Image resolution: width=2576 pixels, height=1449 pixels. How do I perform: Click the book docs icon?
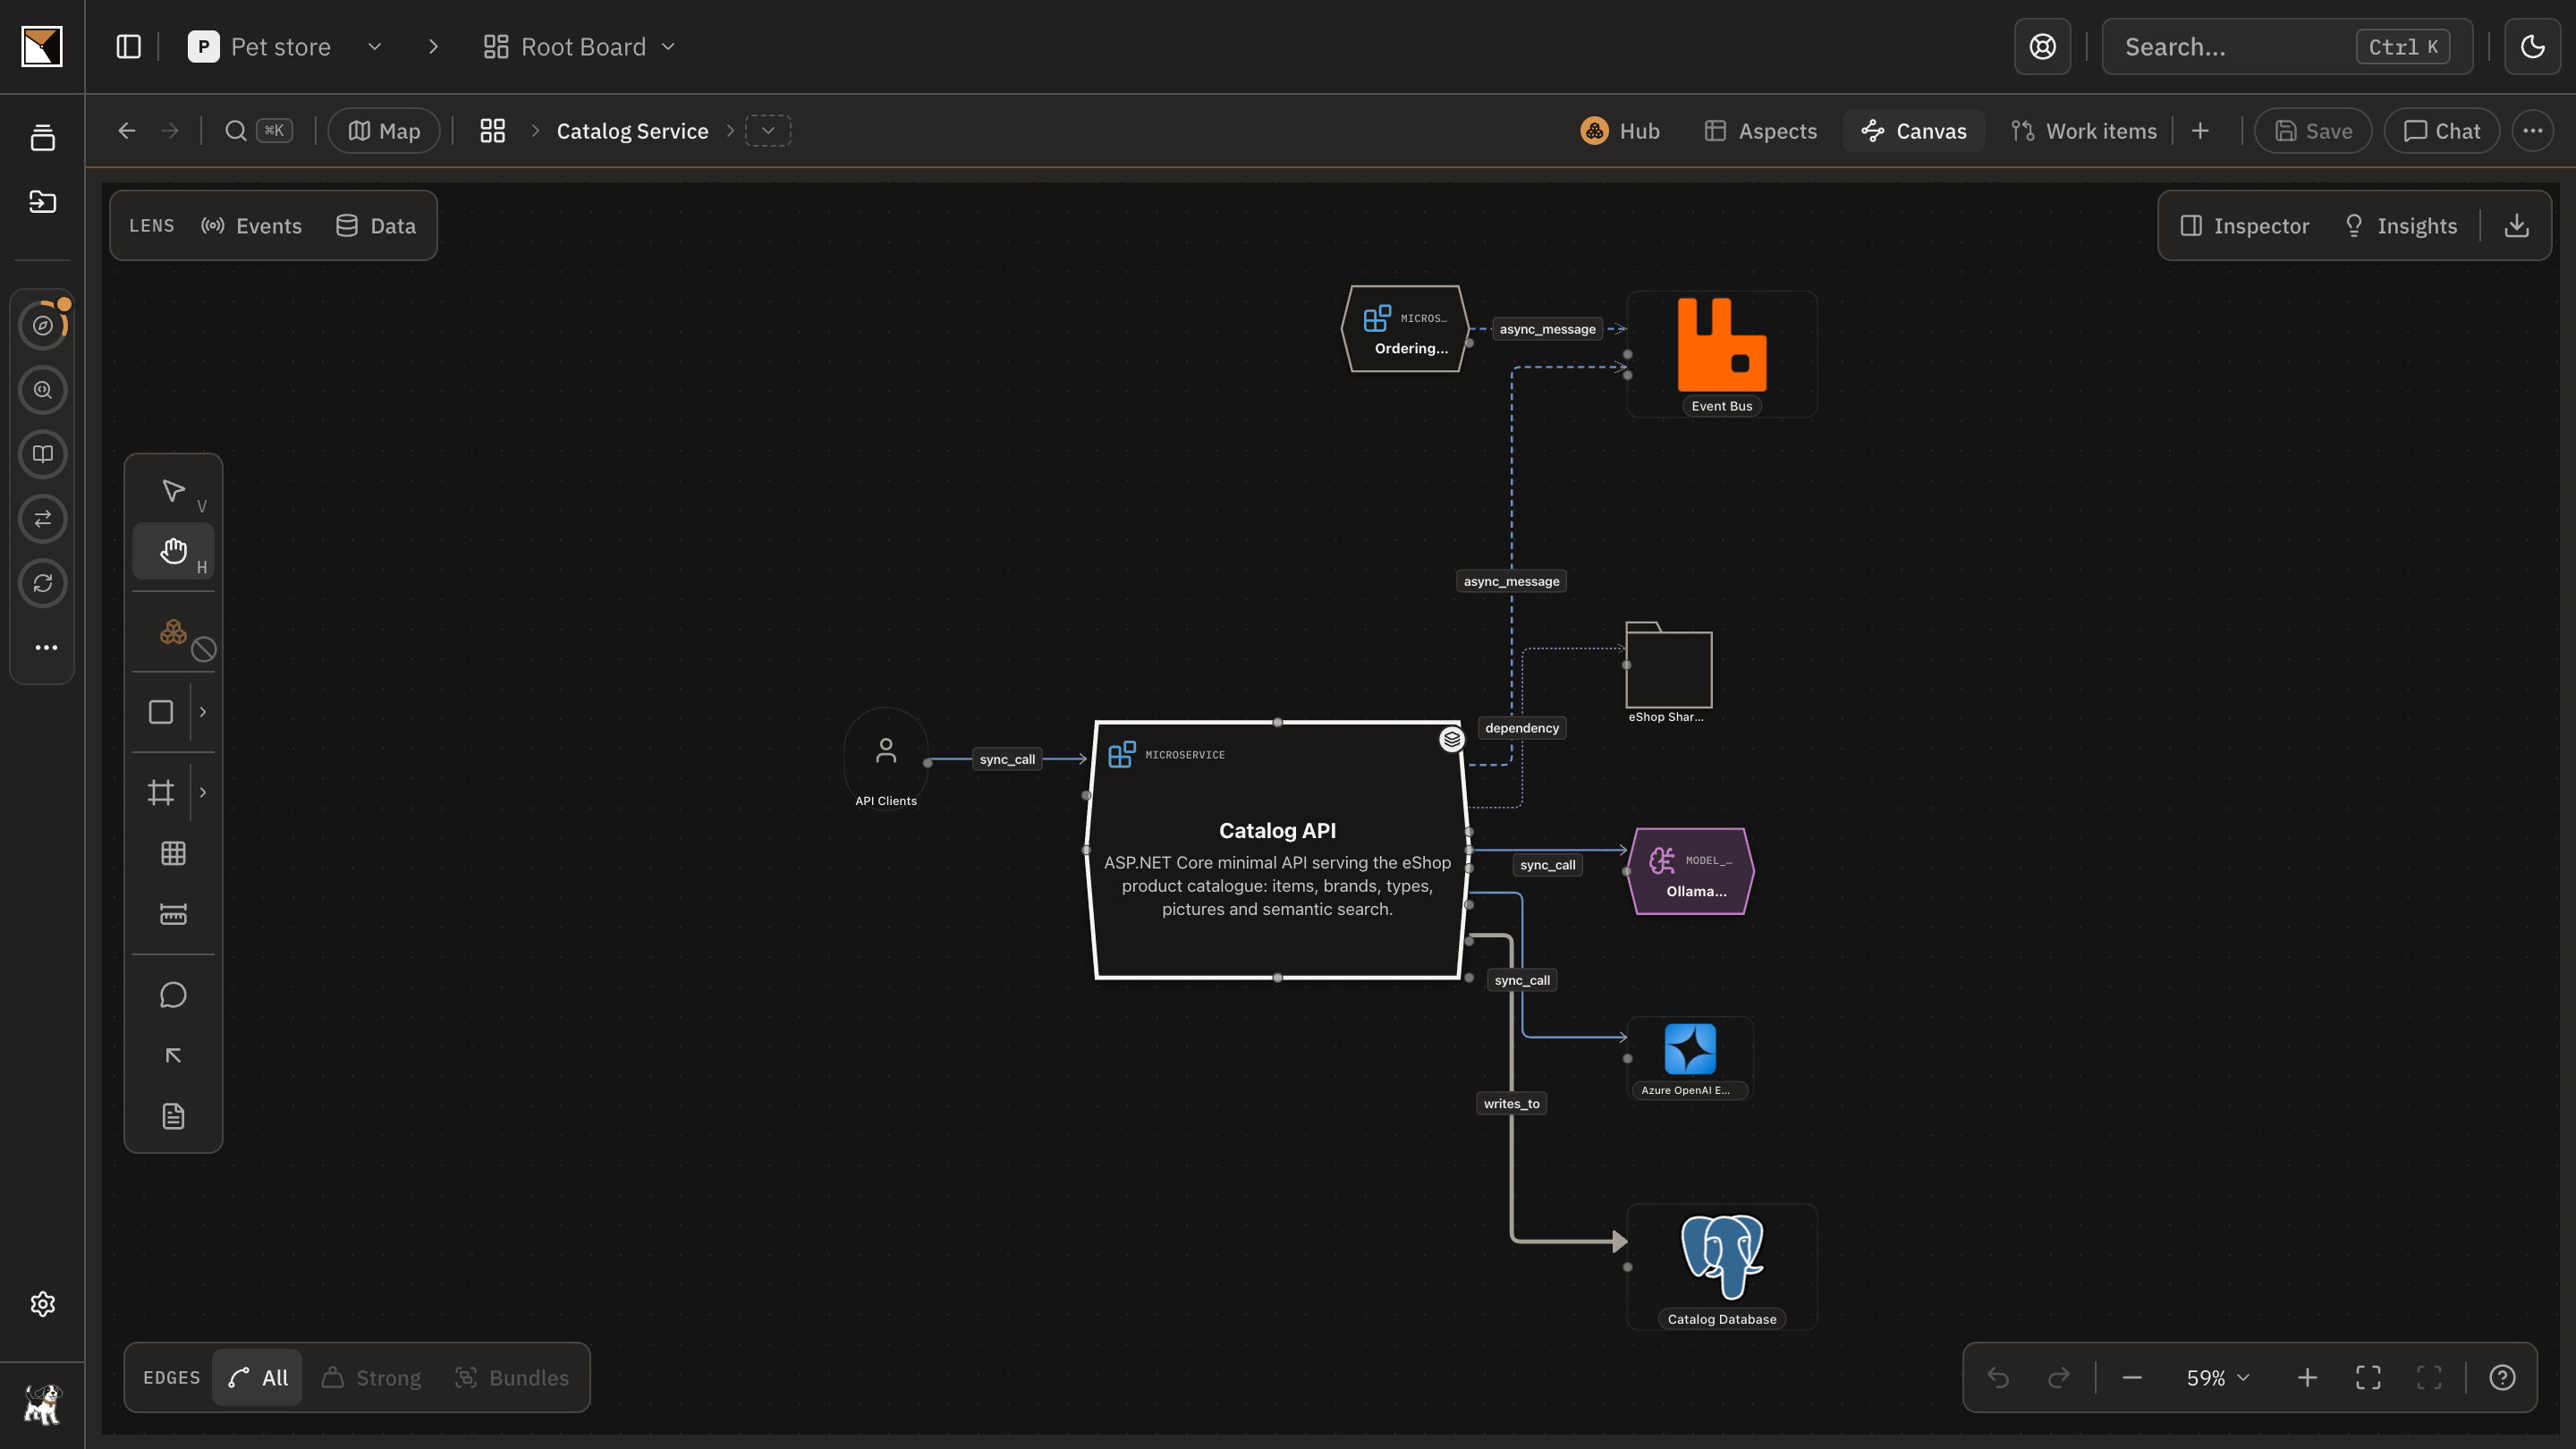pyautogui.click(x=43, y=454)
